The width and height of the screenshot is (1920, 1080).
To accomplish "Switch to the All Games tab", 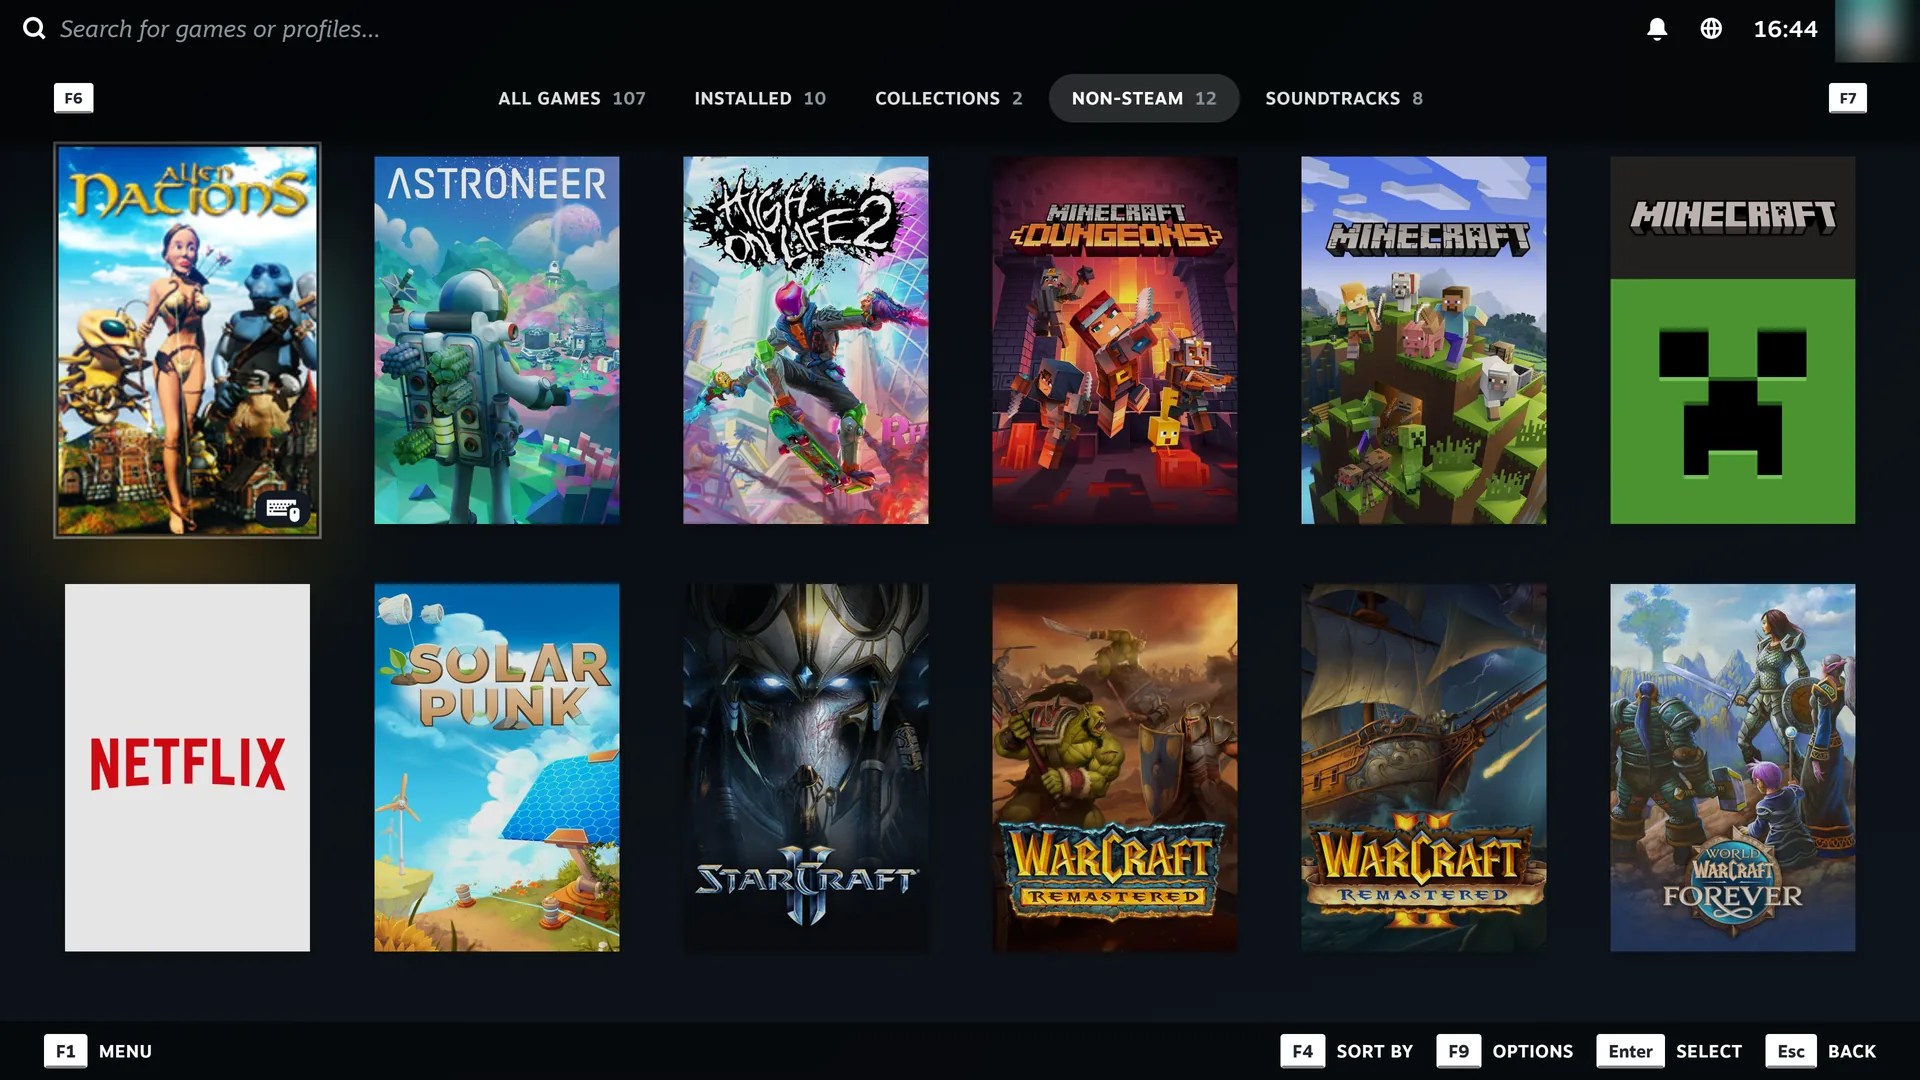I will click(x=572, y=98).
